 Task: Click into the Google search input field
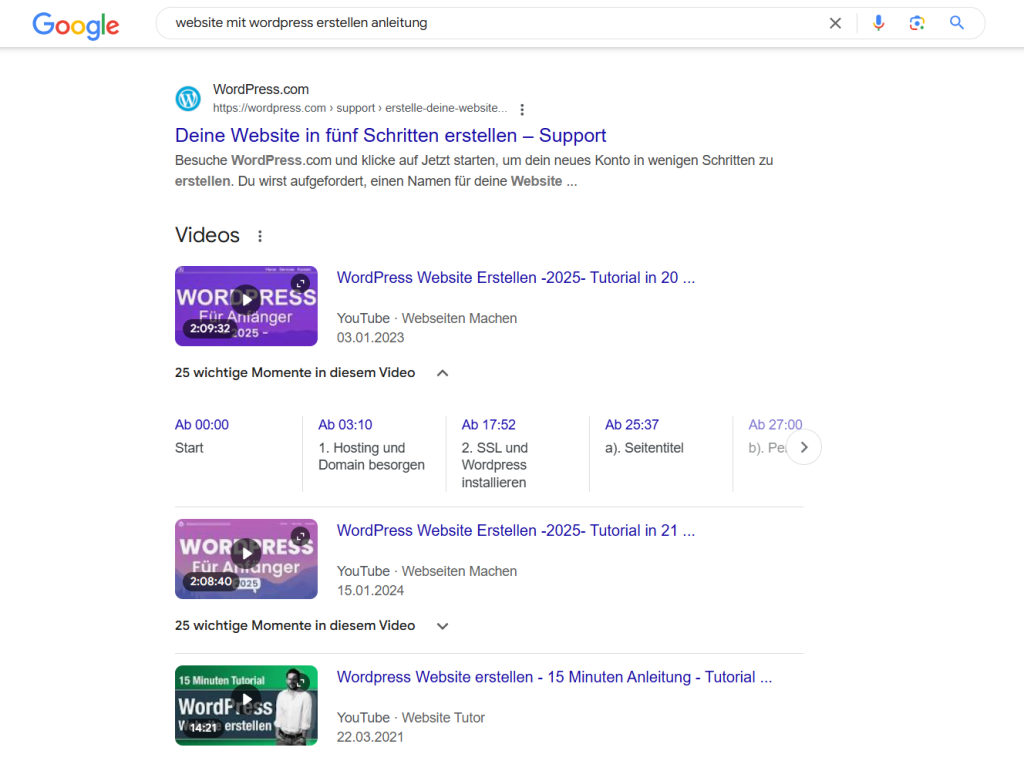pos(490,23)
